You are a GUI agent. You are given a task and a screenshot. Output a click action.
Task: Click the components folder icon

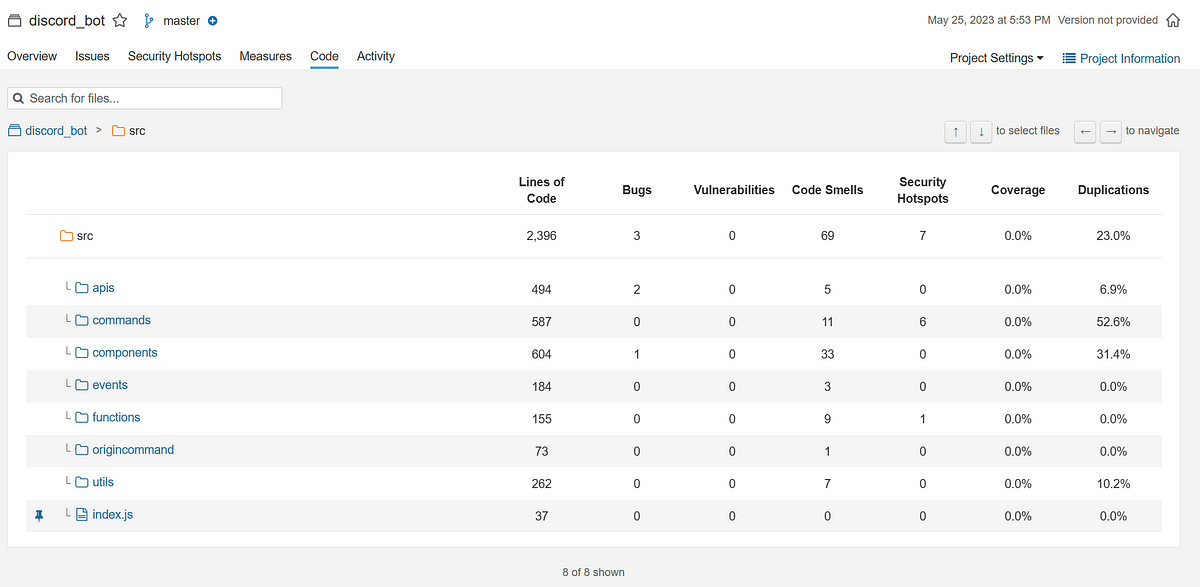coord(82,353)
